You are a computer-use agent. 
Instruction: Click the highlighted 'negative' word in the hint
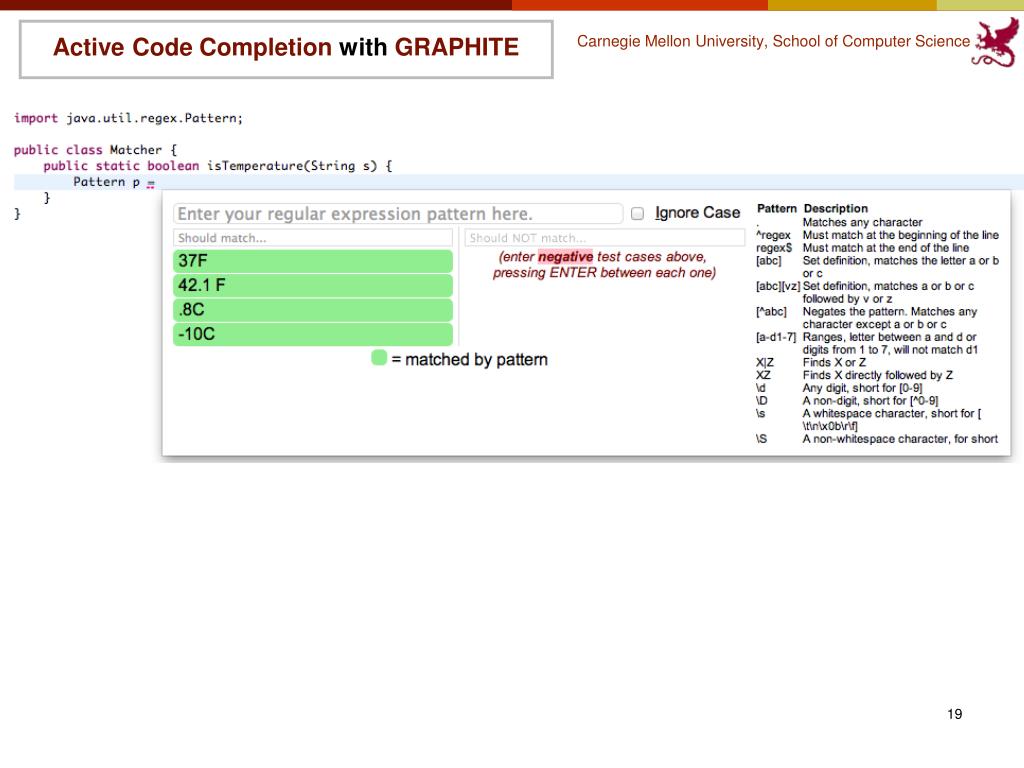pyautogui.click(x=566, y=257)
